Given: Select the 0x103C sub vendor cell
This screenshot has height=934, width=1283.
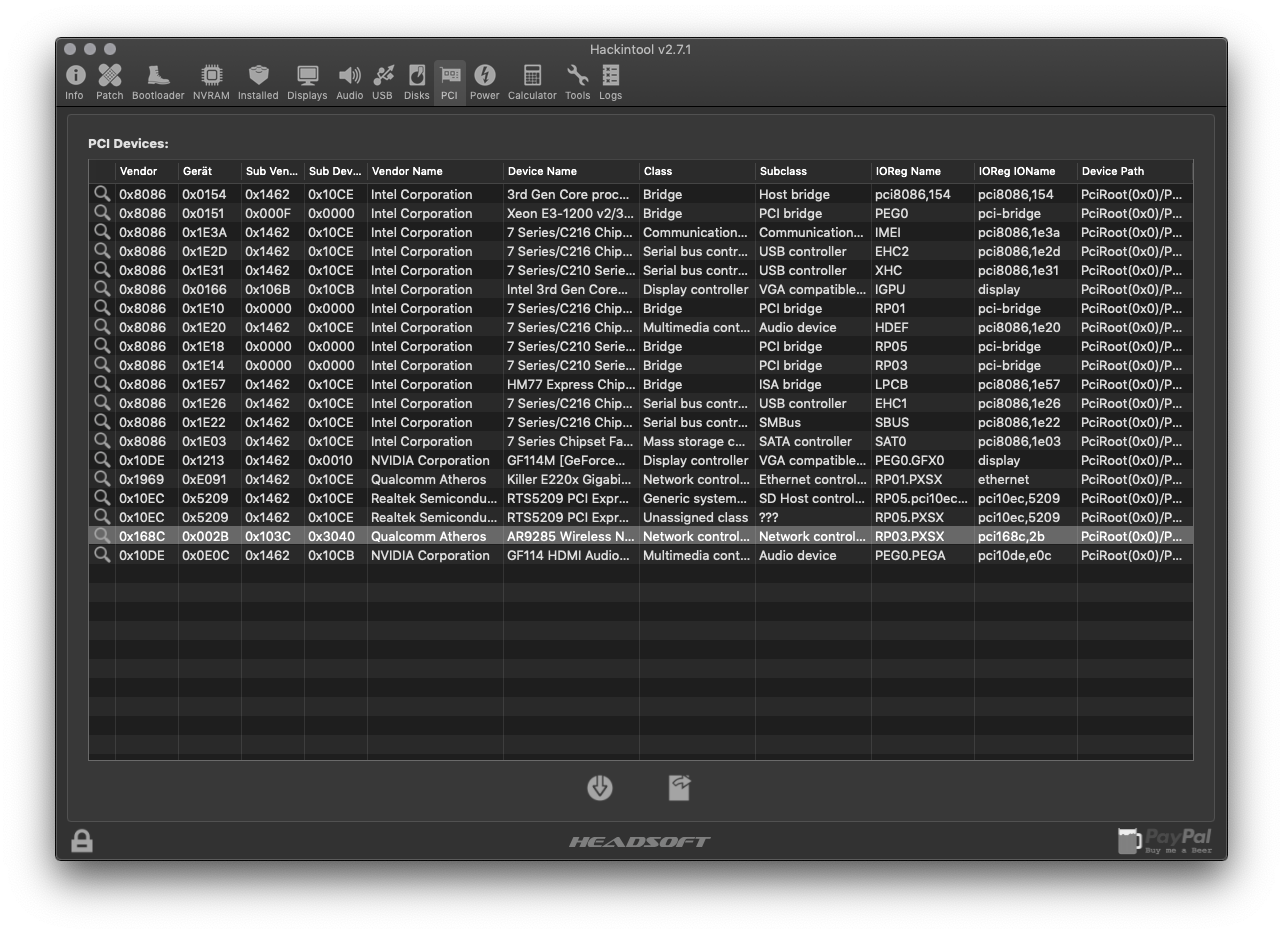Looking at the screenshot, I should [268, 536].
